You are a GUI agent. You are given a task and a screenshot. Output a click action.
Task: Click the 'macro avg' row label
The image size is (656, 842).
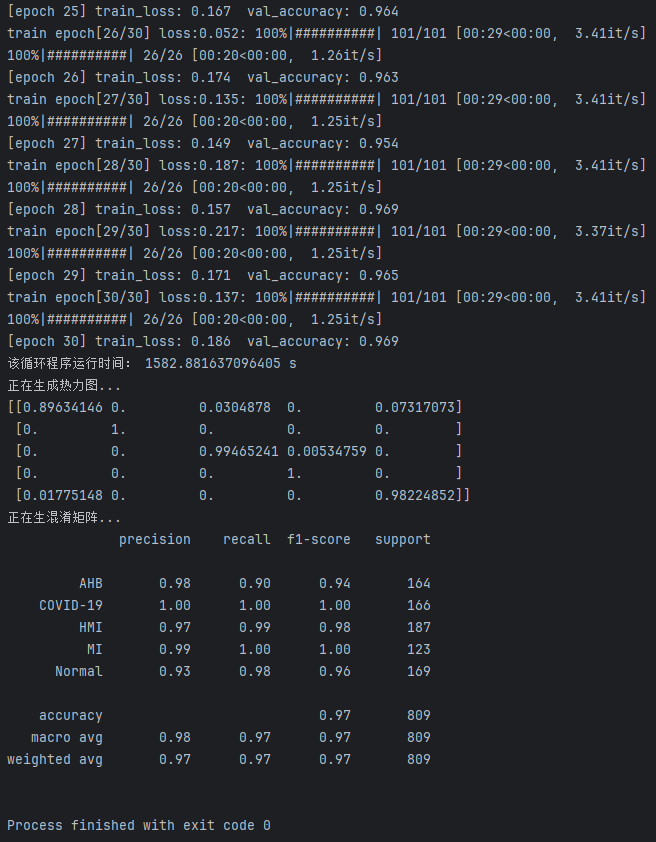click(66, 737)
